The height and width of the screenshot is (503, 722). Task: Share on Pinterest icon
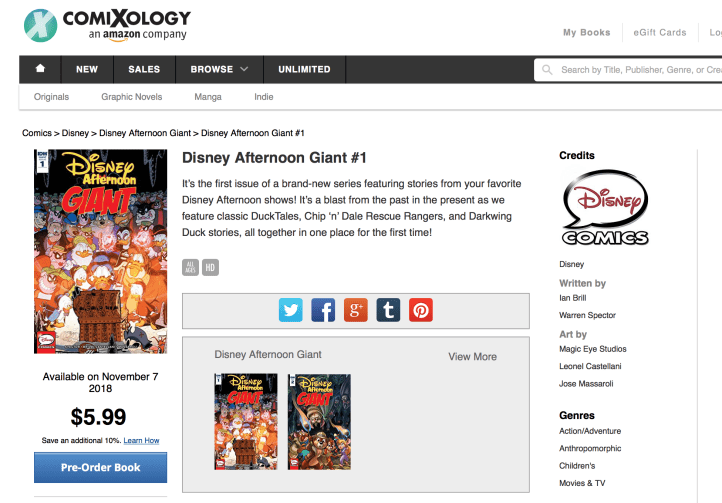[x=421, y=310]
